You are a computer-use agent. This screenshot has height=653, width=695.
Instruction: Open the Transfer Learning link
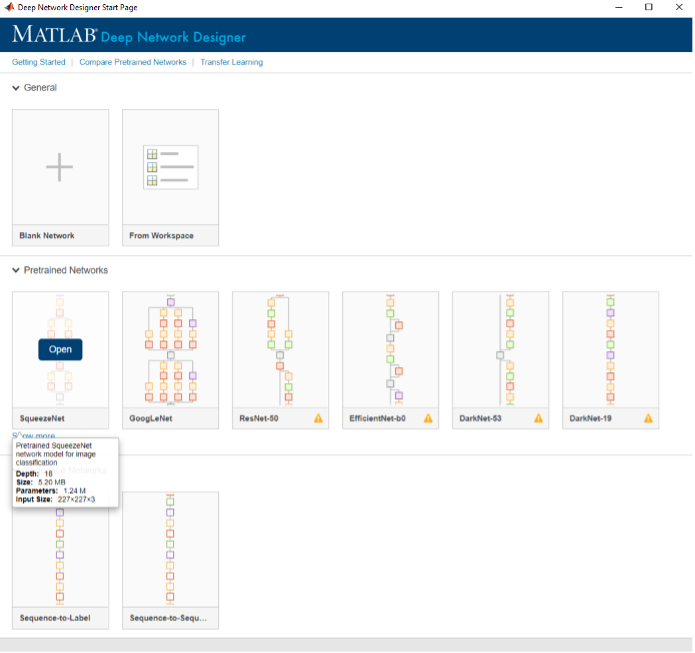coord(231,62)
